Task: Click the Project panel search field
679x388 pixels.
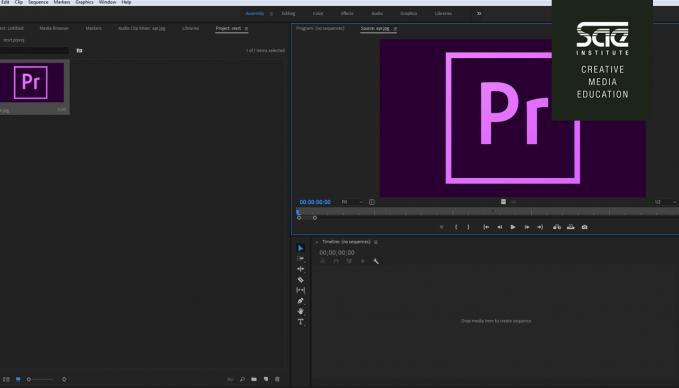Action: point(34,51)
